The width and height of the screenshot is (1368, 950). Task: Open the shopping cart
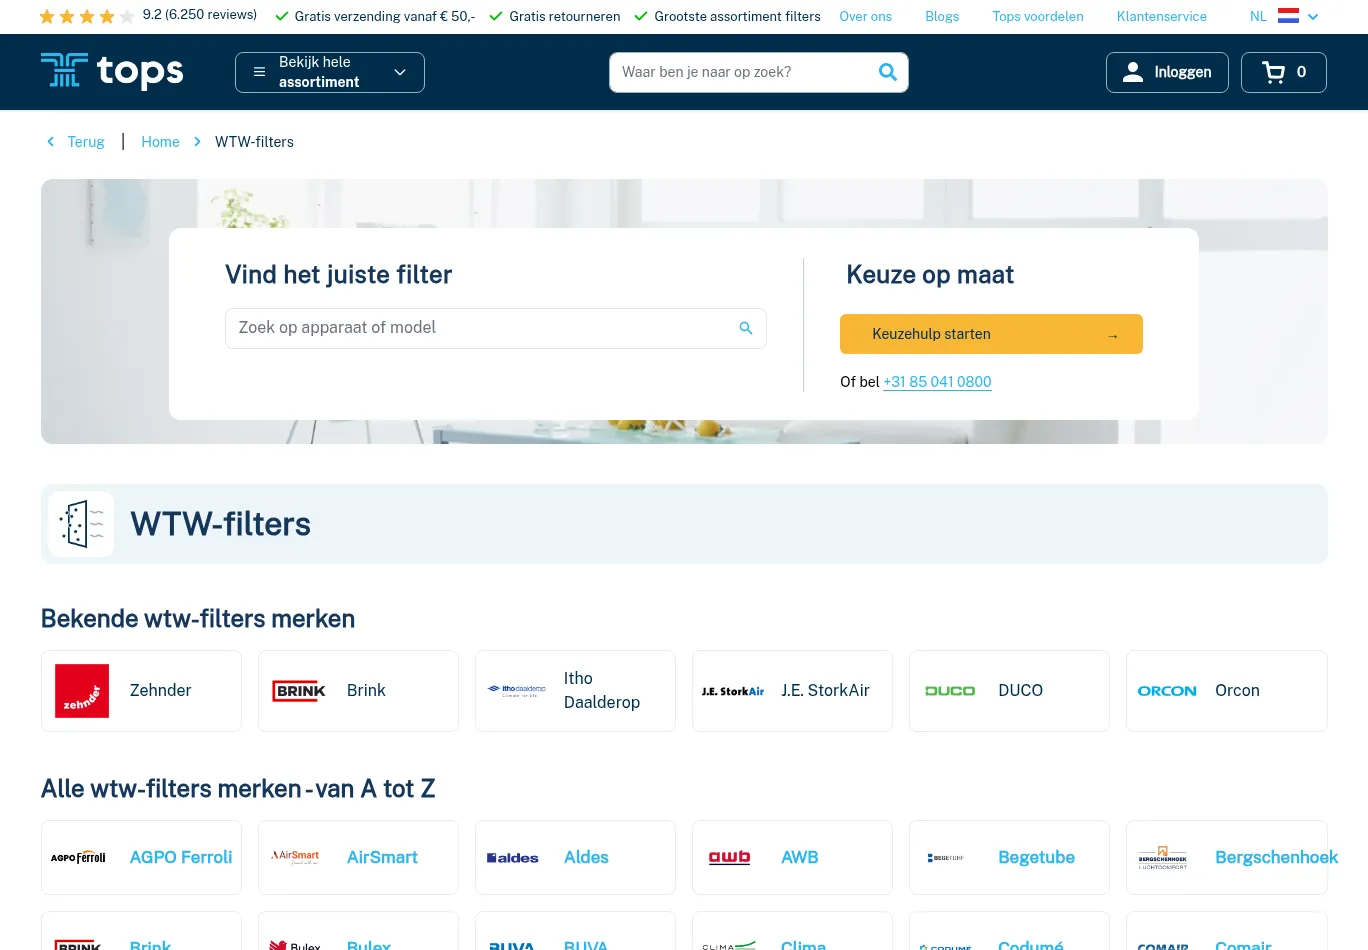(x=1283, y=72)
